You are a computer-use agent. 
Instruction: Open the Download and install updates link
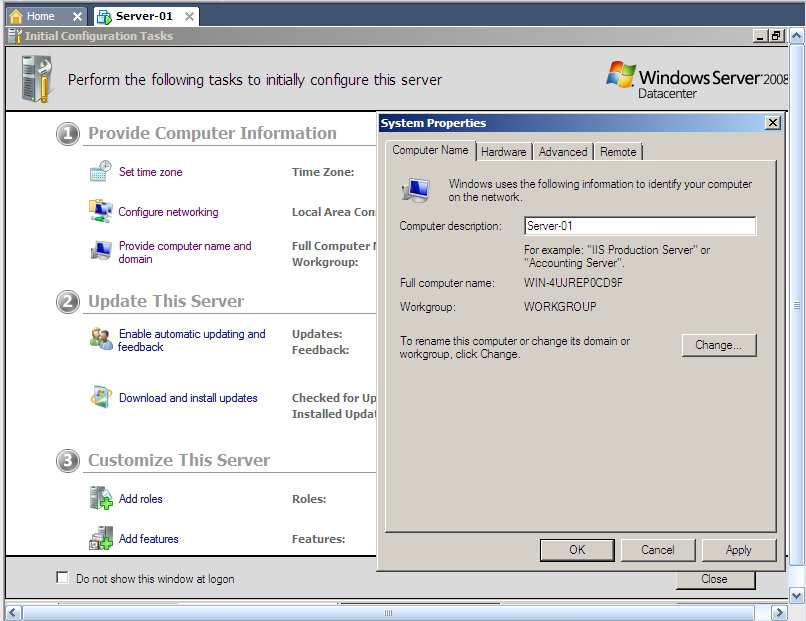click(x=188, y=397)
